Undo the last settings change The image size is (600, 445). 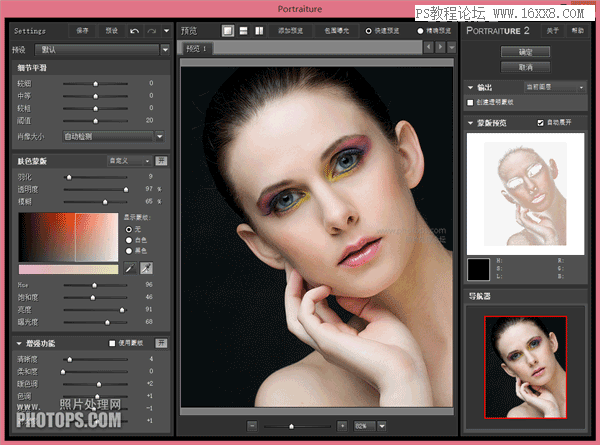coord(134,31)
